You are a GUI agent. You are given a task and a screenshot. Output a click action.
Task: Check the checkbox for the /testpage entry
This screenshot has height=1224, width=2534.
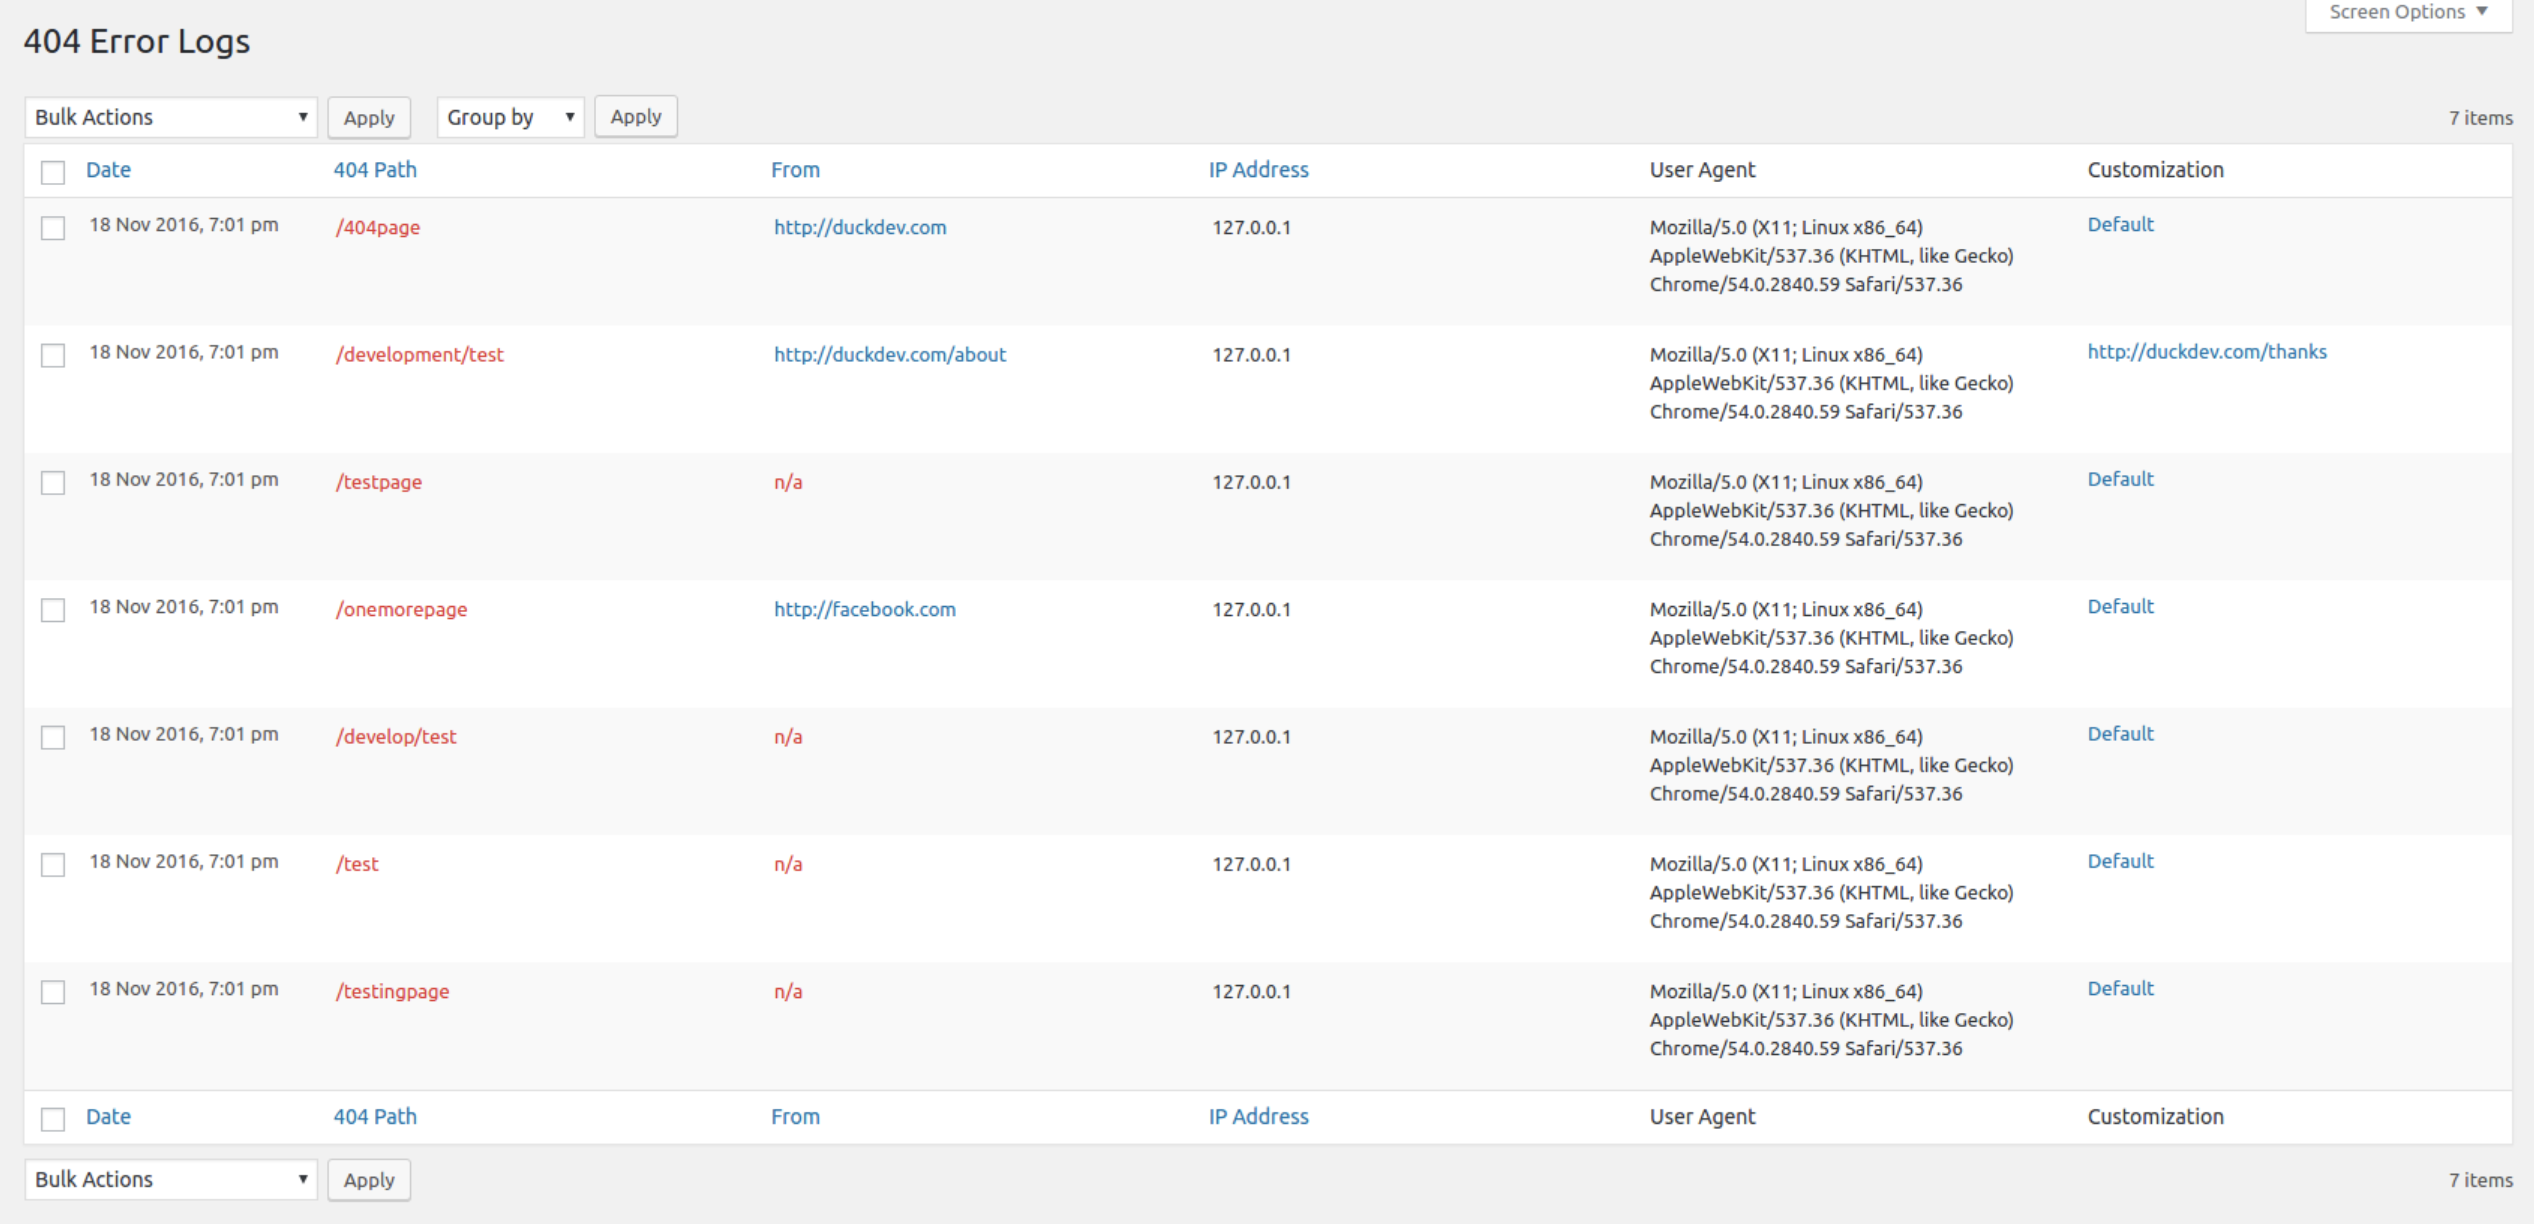53,483
